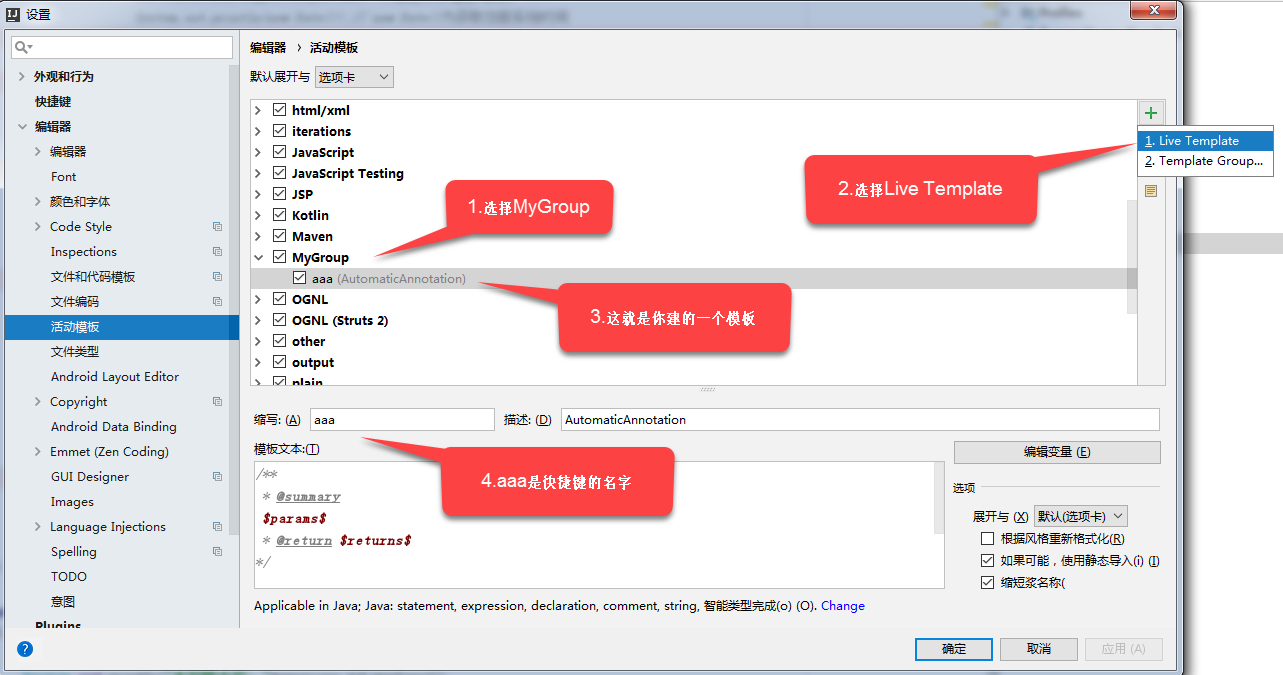This screenshot has height=675, width=1283.
Task: Click the project-level icon beside Language Injections
Action: pos(217,527)
